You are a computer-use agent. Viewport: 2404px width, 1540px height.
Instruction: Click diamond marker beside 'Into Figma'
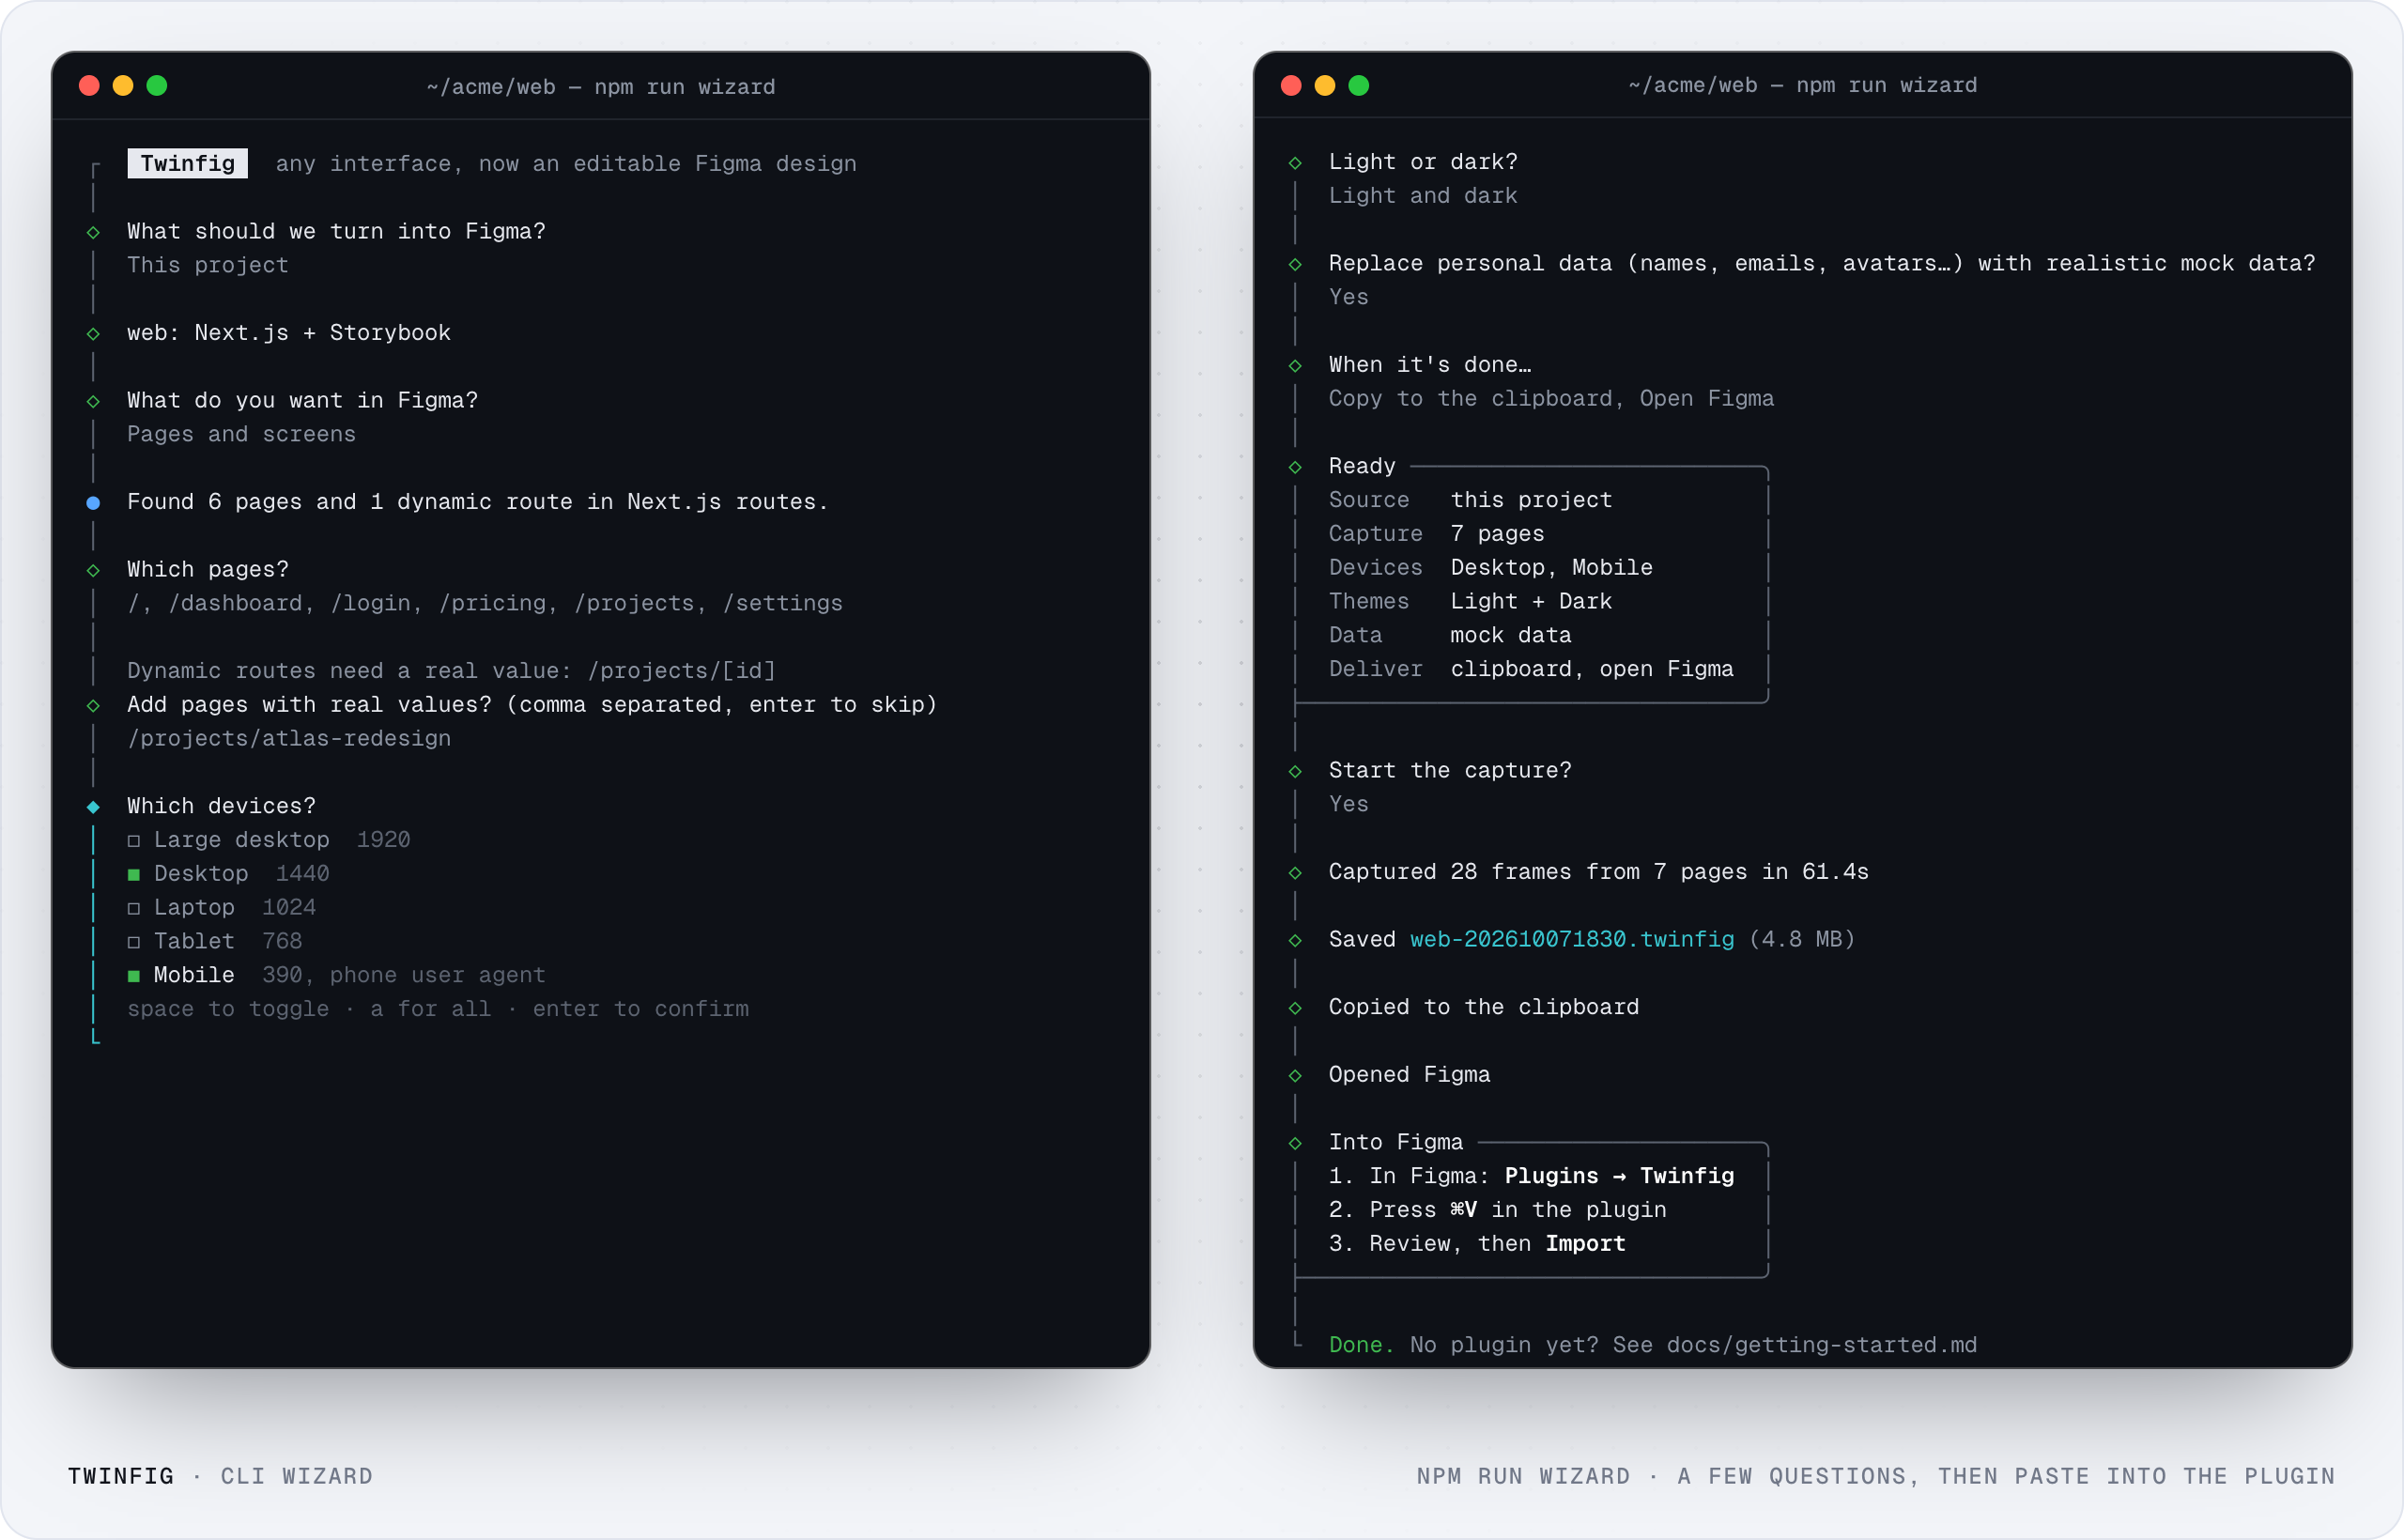[x=1295, y=1143]
